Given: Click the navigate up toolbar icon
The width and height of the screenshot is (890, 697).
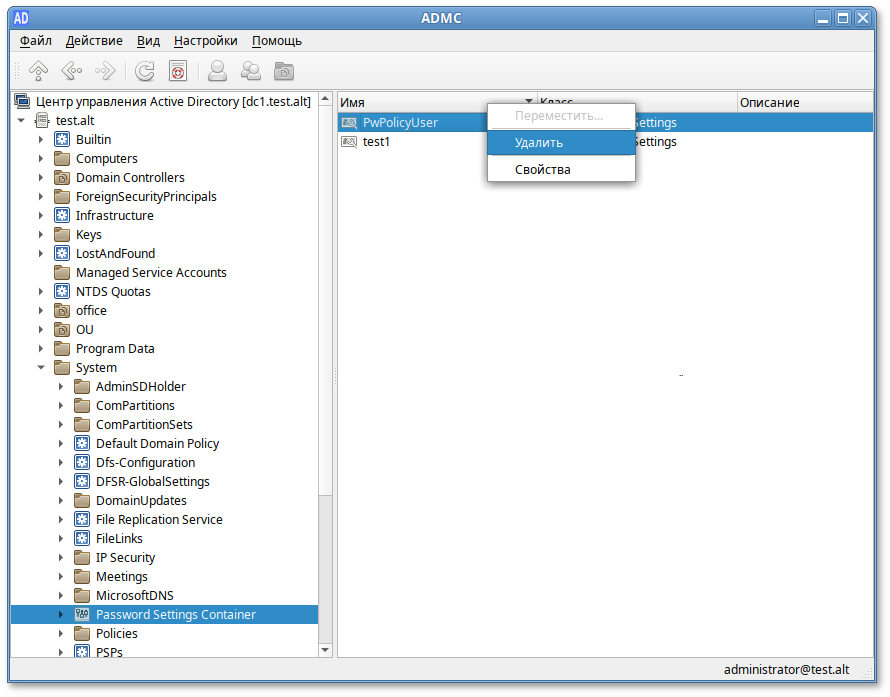Looking at the screenshot, I should coord(39,71).
